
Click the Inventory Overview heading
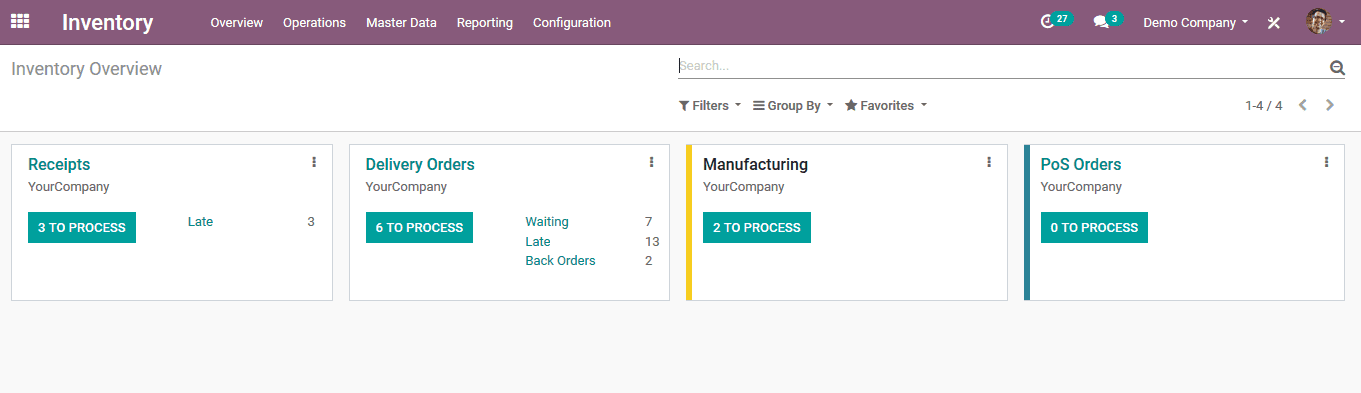pos(86,69)
